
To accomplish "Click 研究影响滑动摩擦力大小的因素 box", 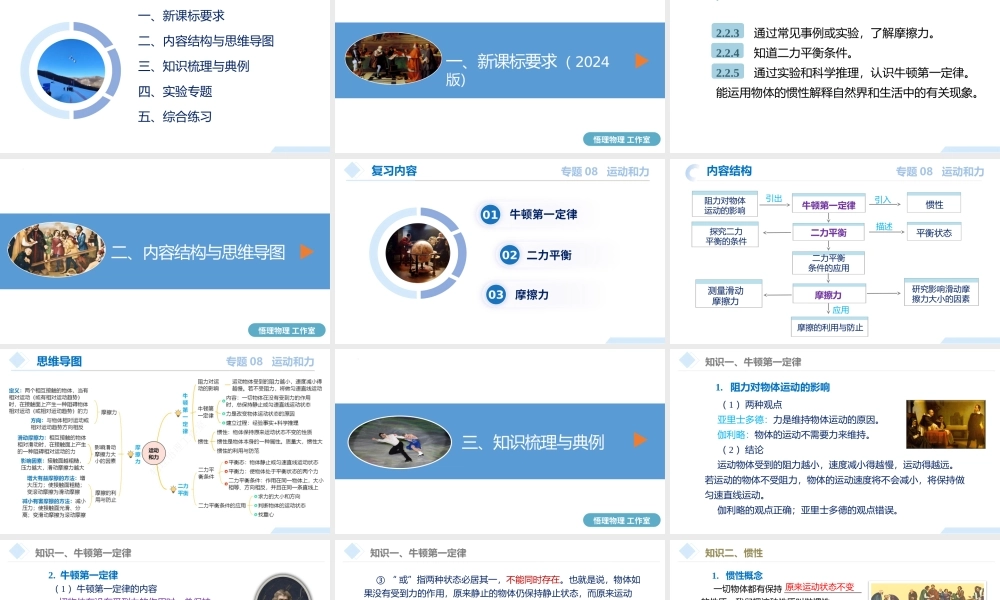I will (941, 293).
